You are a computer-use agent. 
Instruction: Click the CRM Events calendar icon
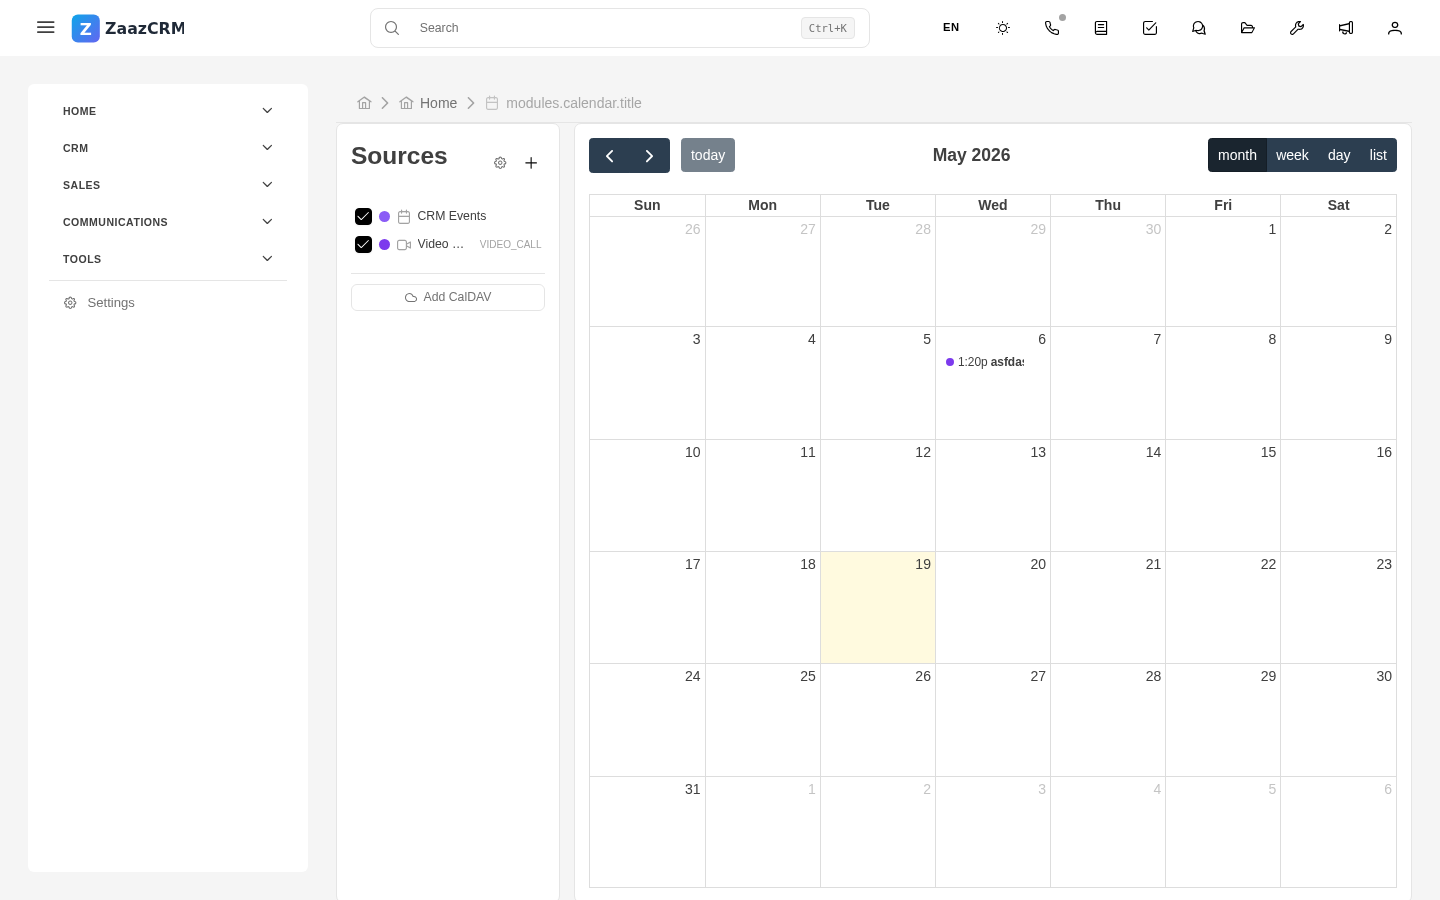pos(404,216)
